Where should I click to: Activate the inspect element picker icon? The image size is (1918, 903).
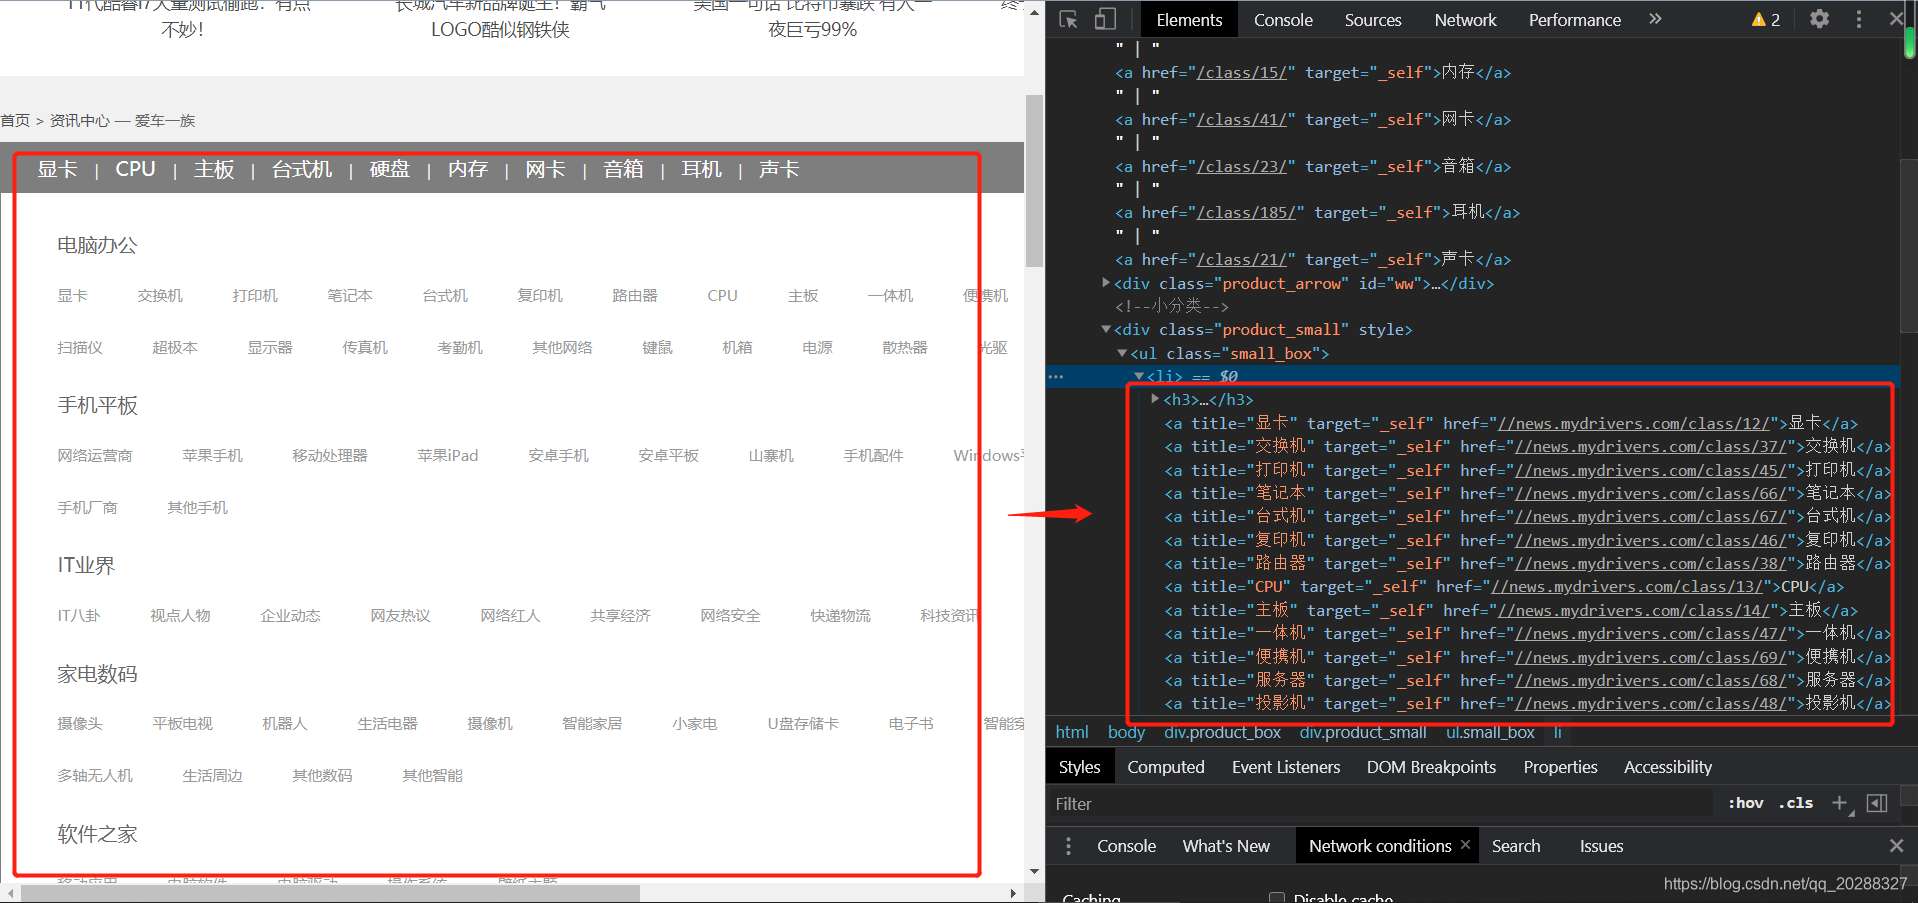point(1068,19)
